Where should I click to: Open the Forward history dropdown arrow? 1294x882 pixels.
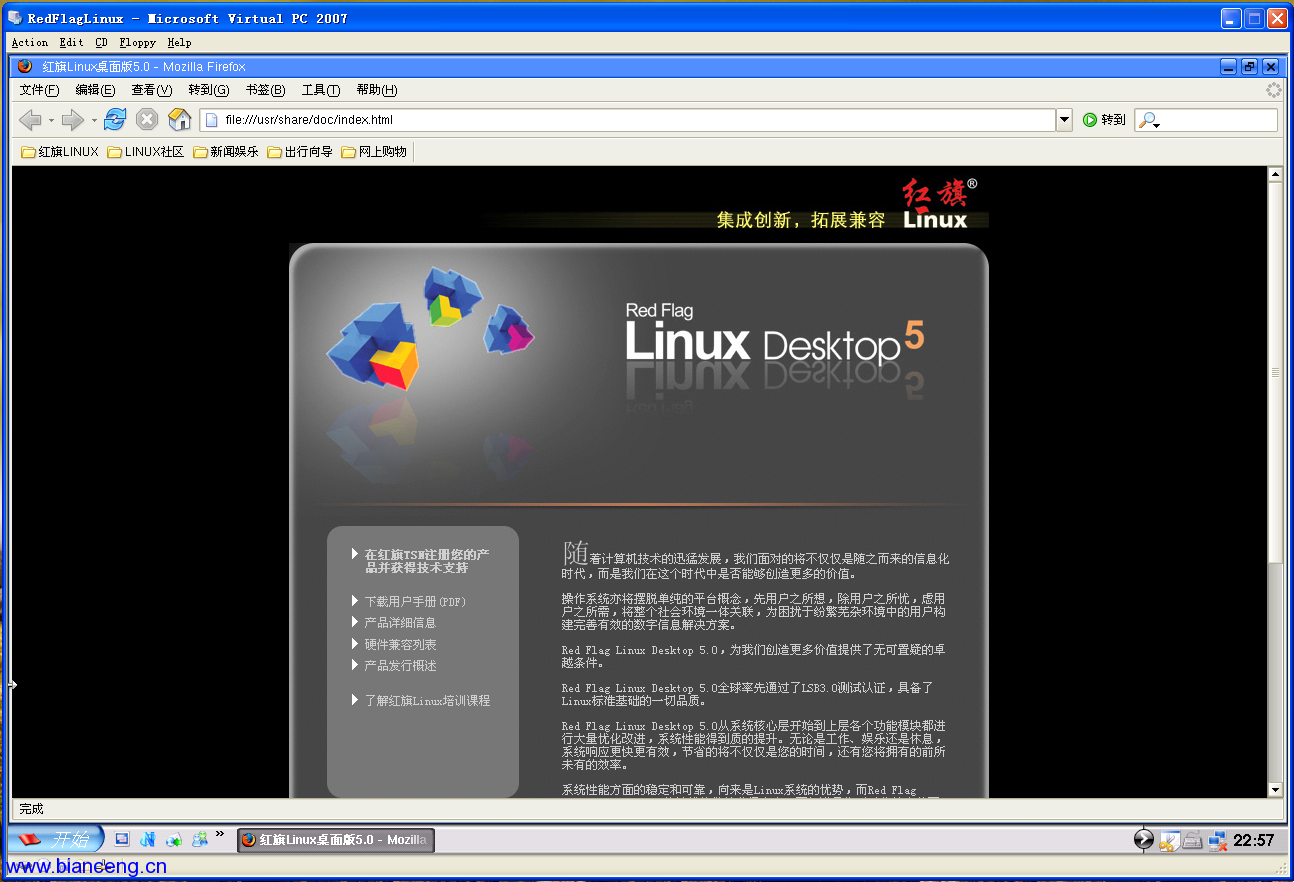[x=94, y=121]
